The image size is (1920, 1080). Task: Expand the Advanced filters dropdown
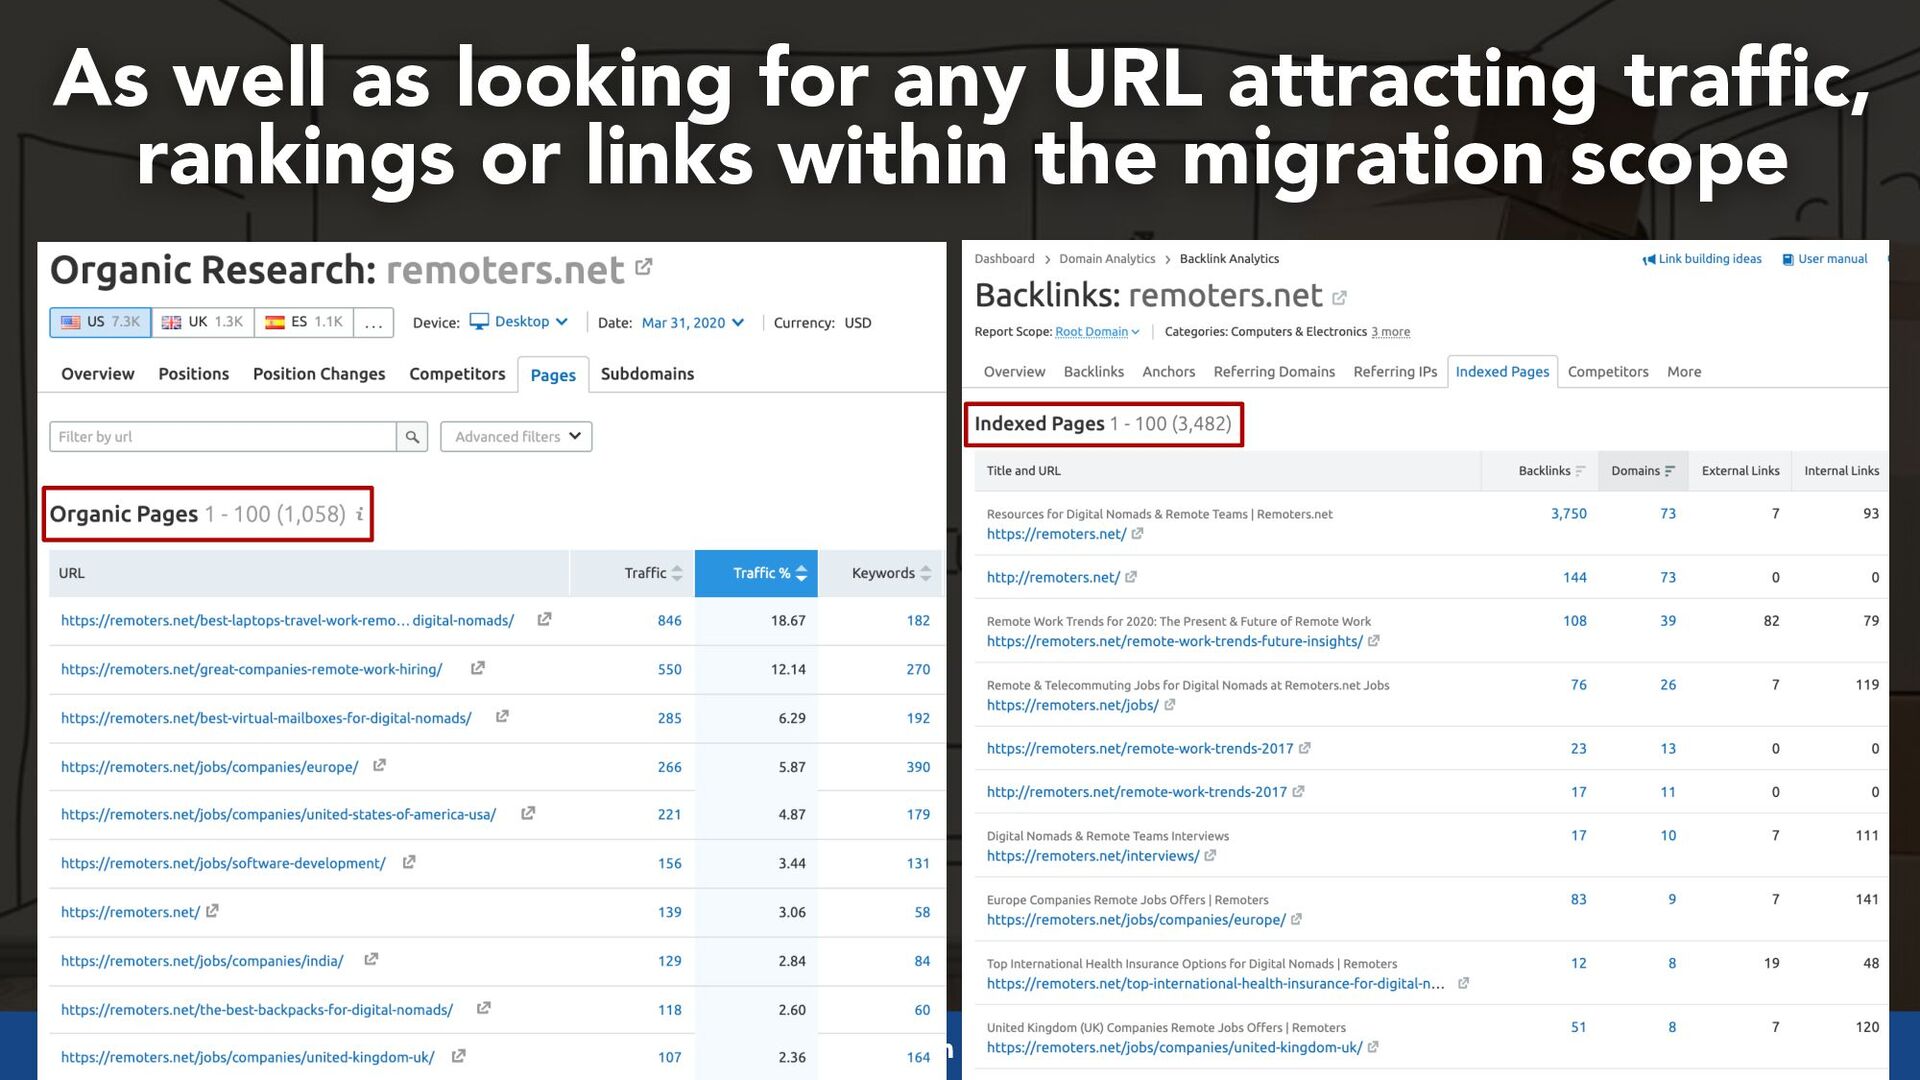516,437
